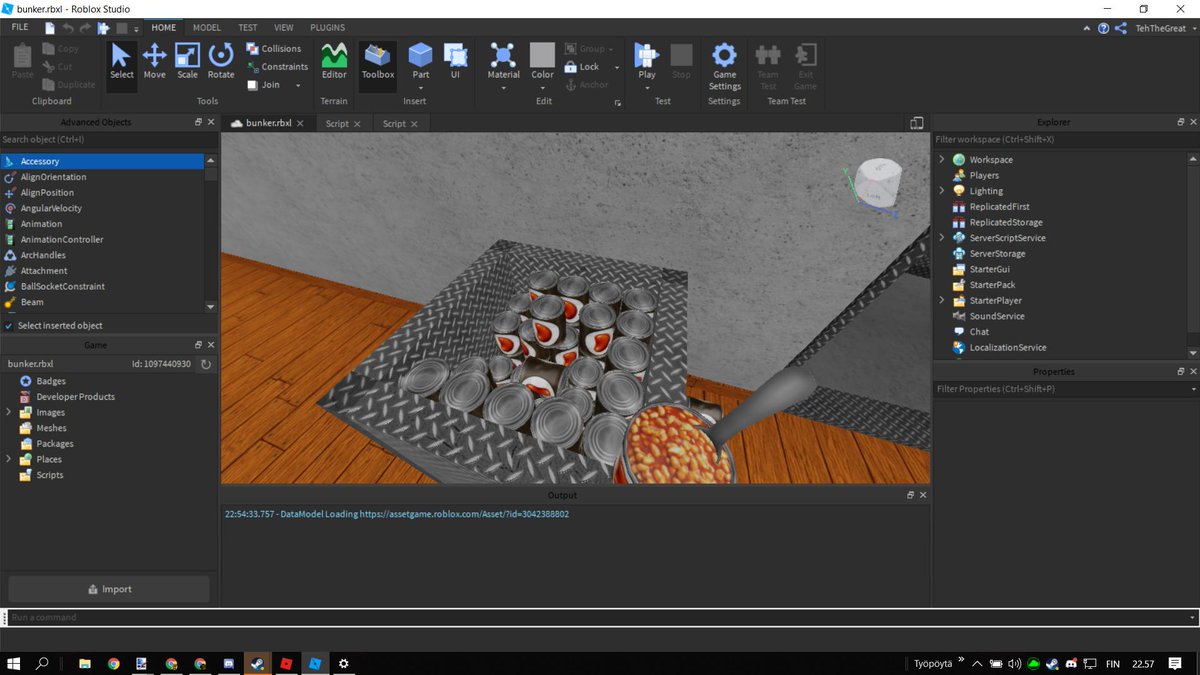
Task: Open TehTheGreat account menu
Action: coord(1166,28)
